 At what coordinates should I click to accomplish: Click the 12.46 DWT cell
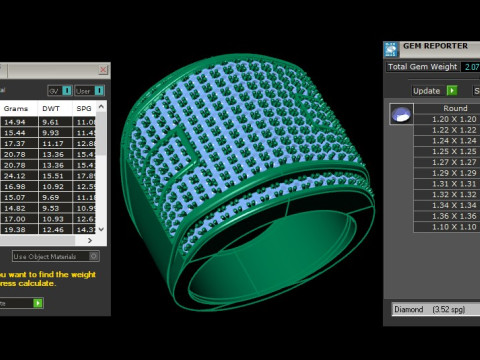click(55, 229)
